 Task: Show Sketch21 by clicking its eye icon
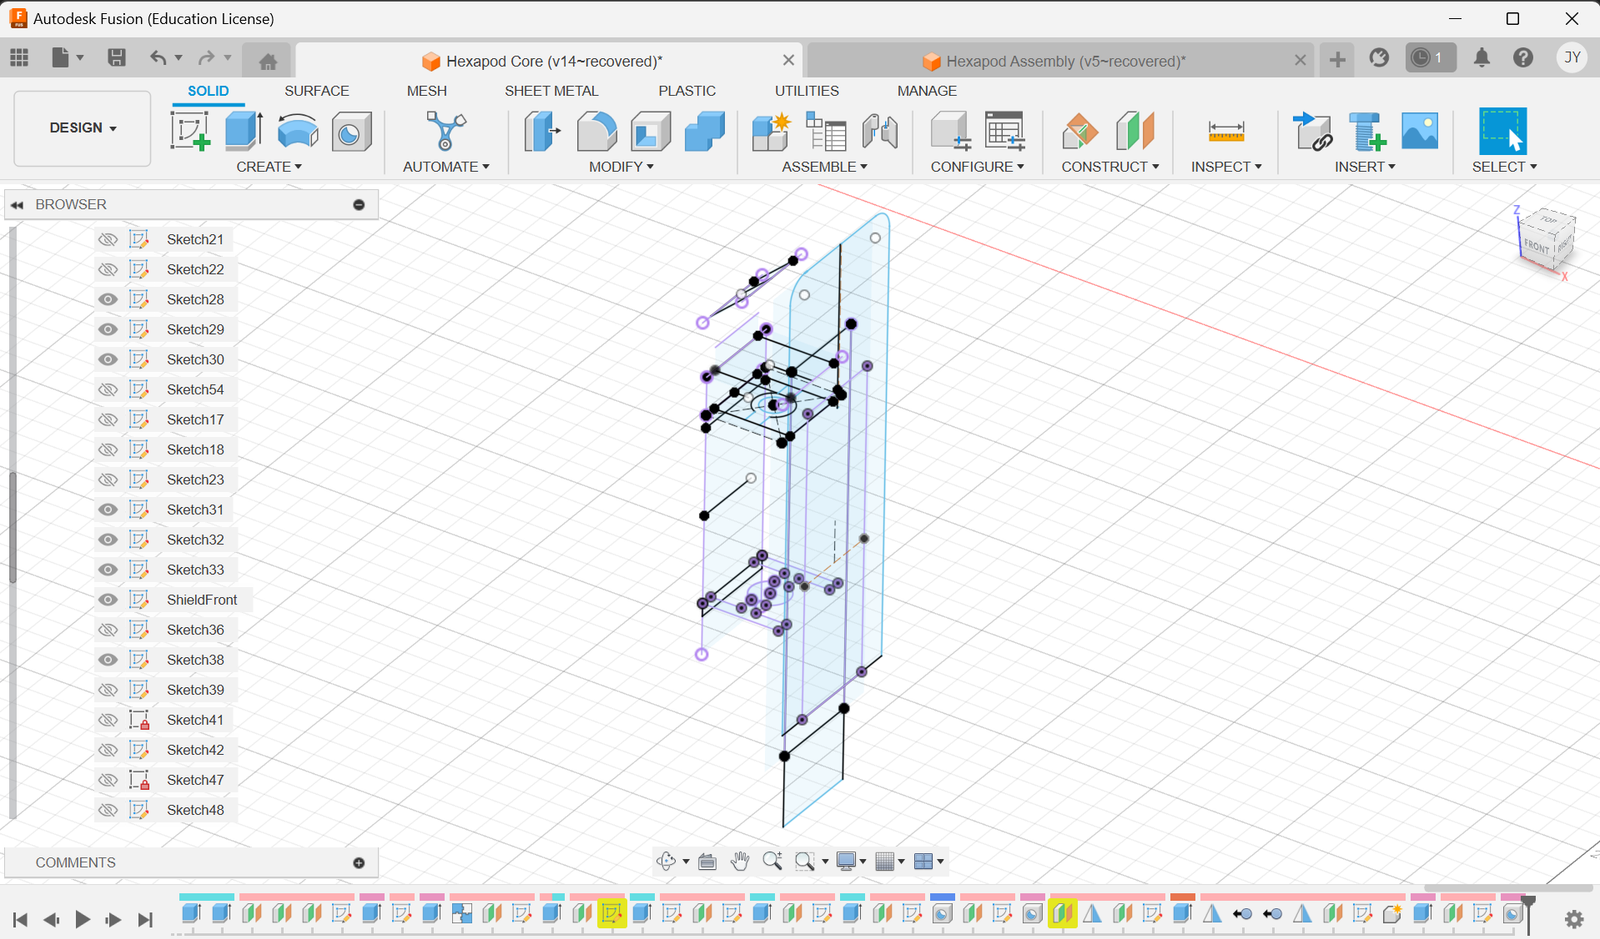pos(107,239)
